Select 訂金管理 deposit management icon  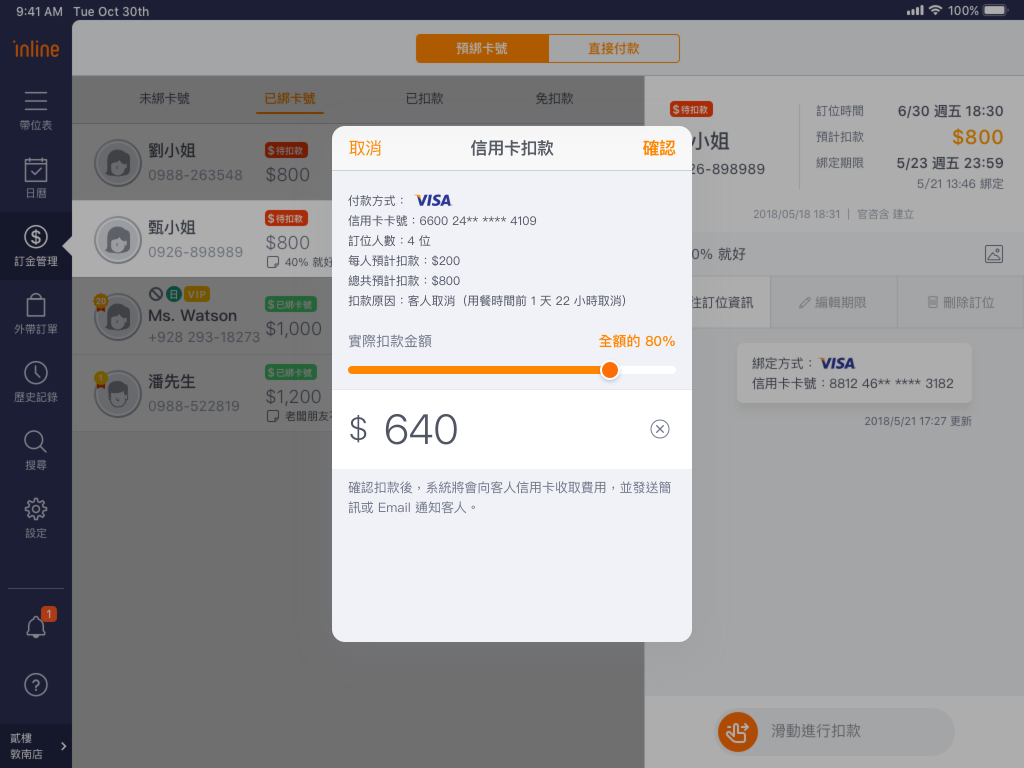click(36, 238)
